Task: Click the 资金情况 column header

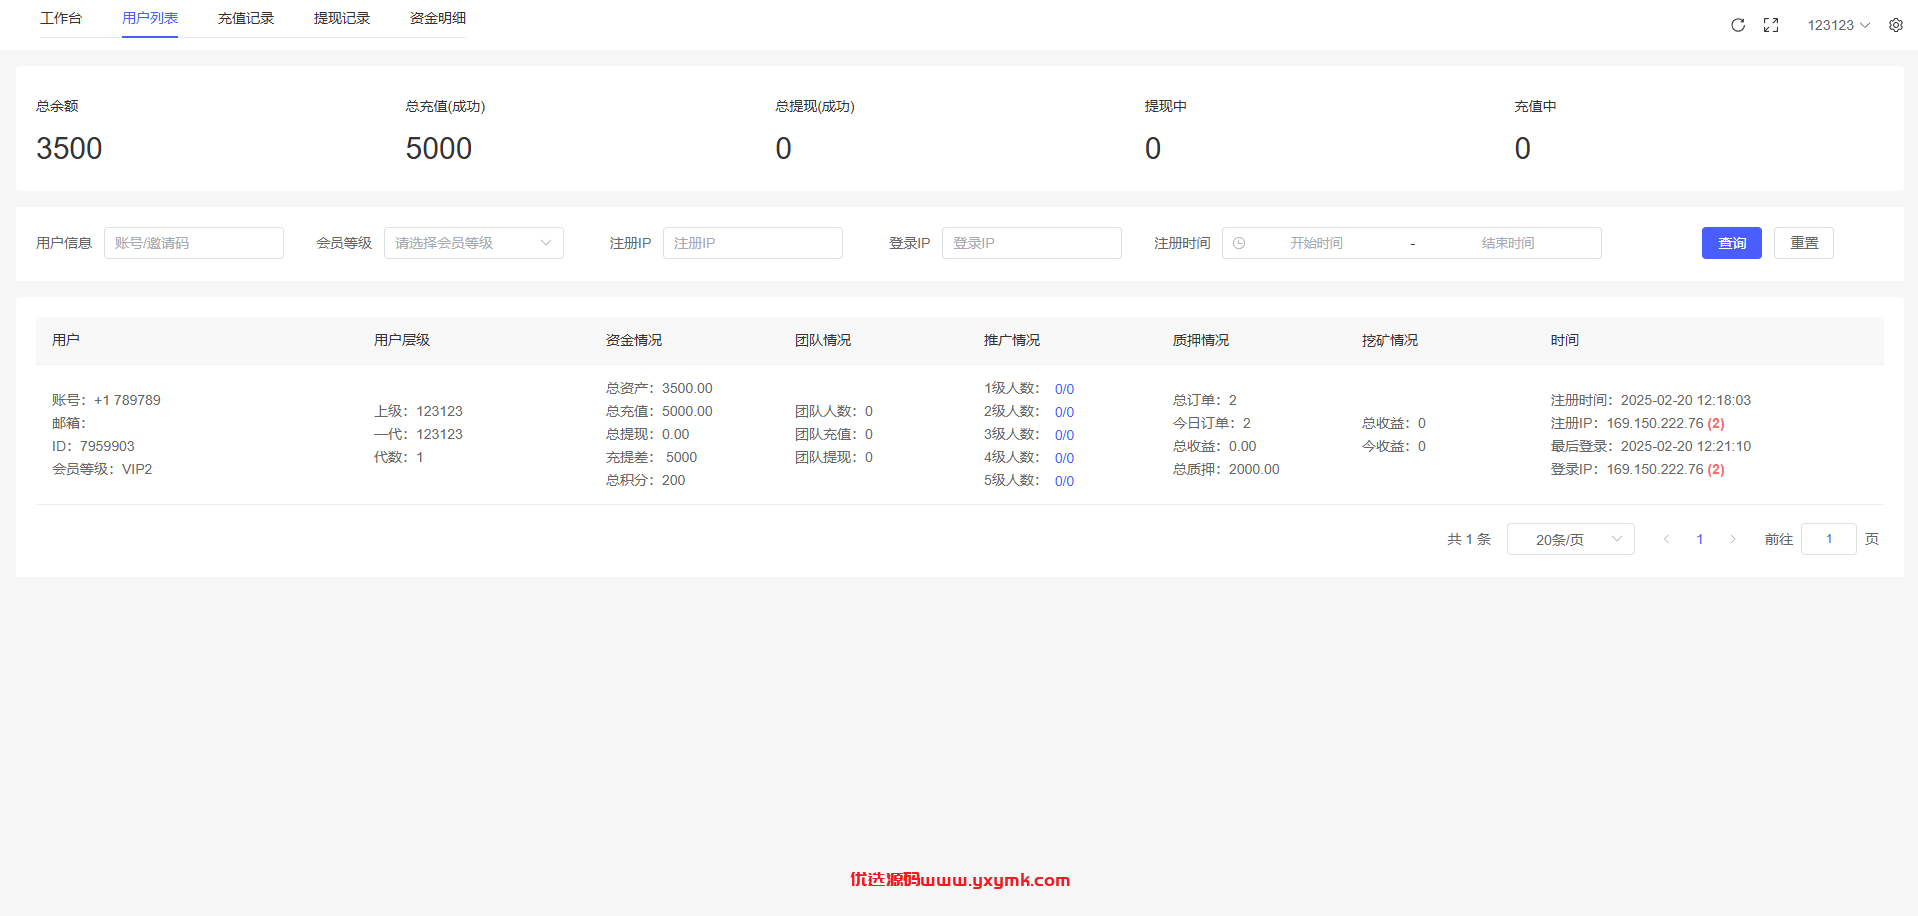Action: (x=634, y=340)
